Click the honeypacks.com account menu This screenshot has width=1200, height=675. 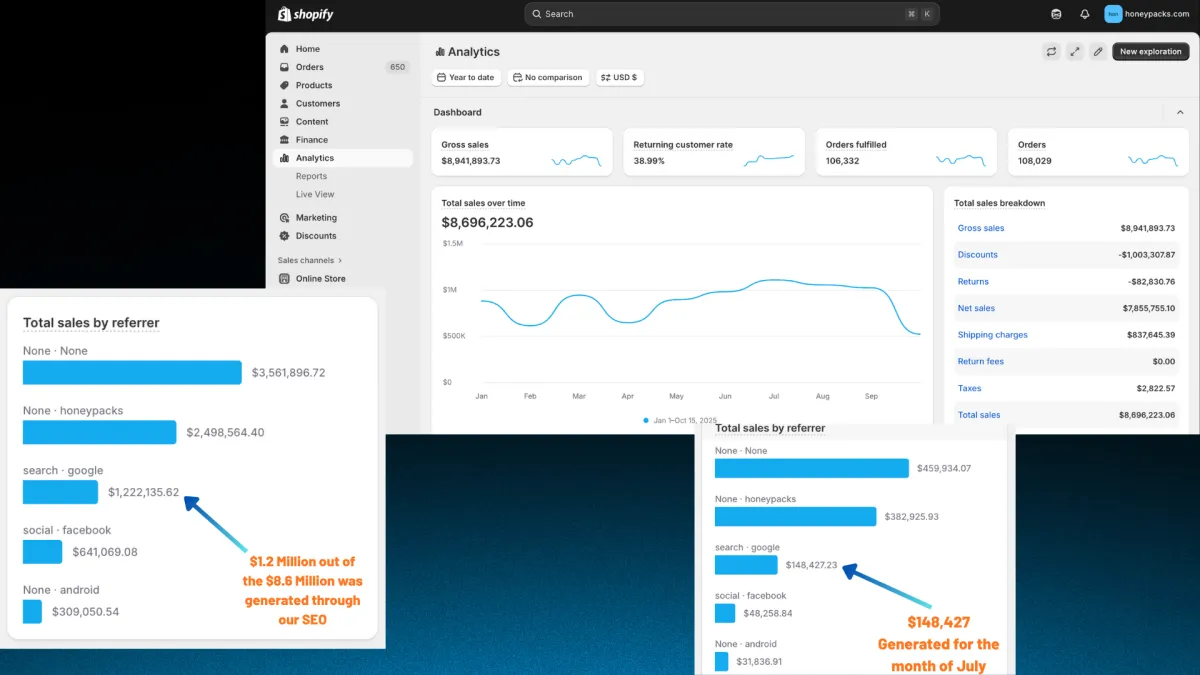1147,14
